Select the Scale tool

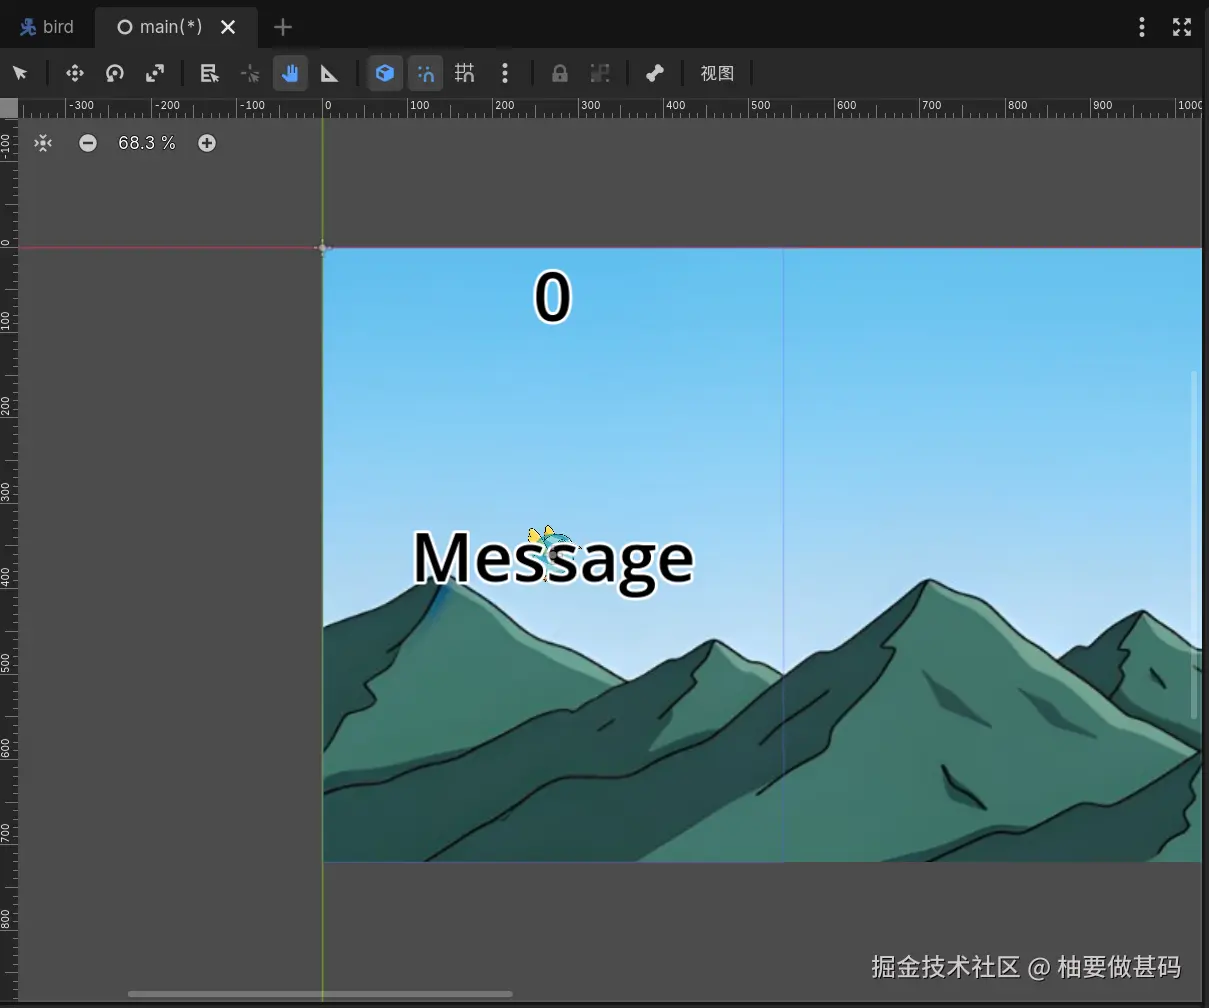click(155, 73)
